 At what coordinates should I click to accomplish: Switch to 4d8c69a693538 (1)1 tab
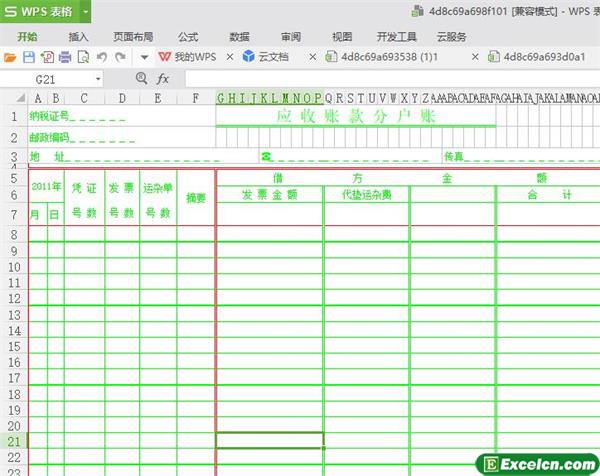(382, 57)
